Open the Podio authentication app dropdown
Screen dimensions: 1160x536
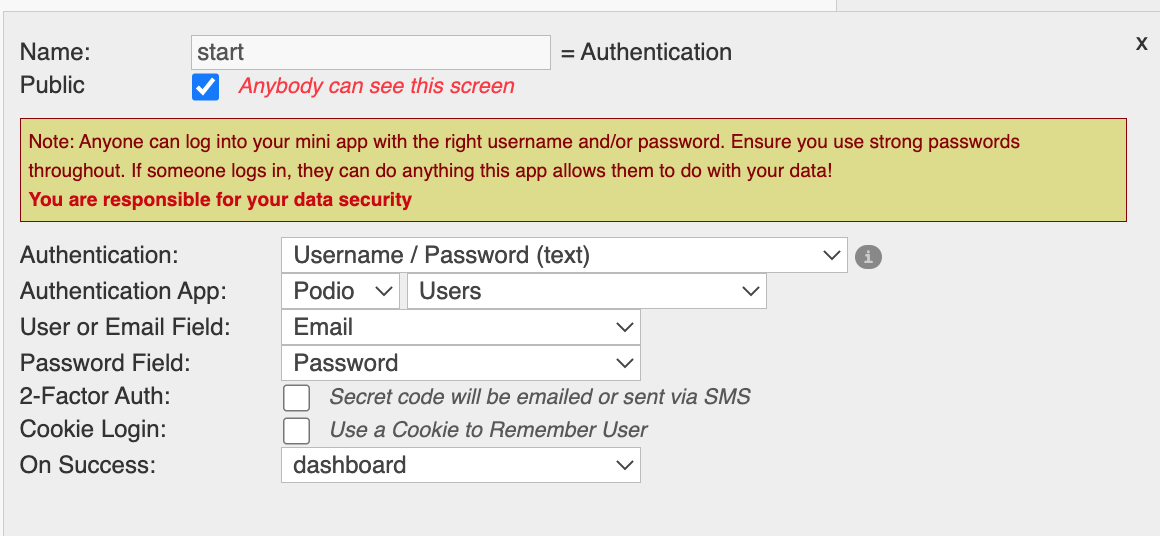341,291
